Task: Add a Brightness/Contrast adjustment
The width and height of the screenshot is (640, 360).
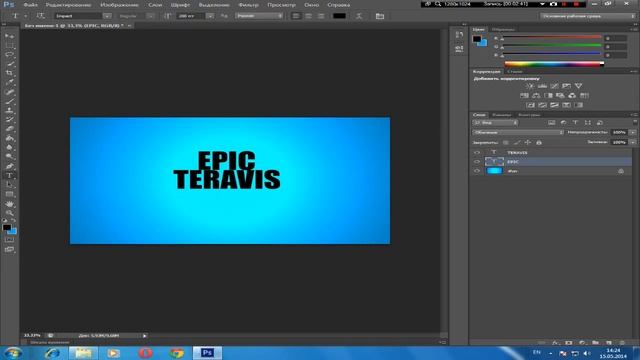Action: tap(530, 86)
